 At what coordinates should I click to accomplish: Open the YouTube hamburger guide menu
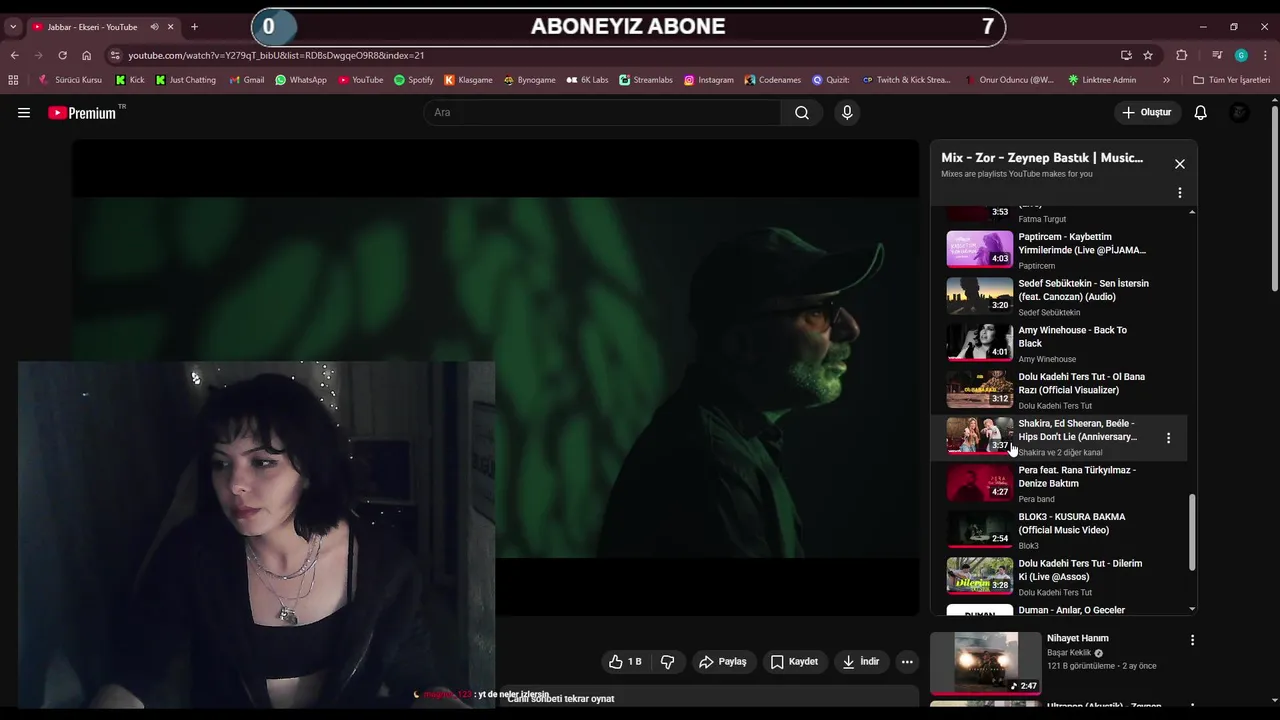pos(24,113)
